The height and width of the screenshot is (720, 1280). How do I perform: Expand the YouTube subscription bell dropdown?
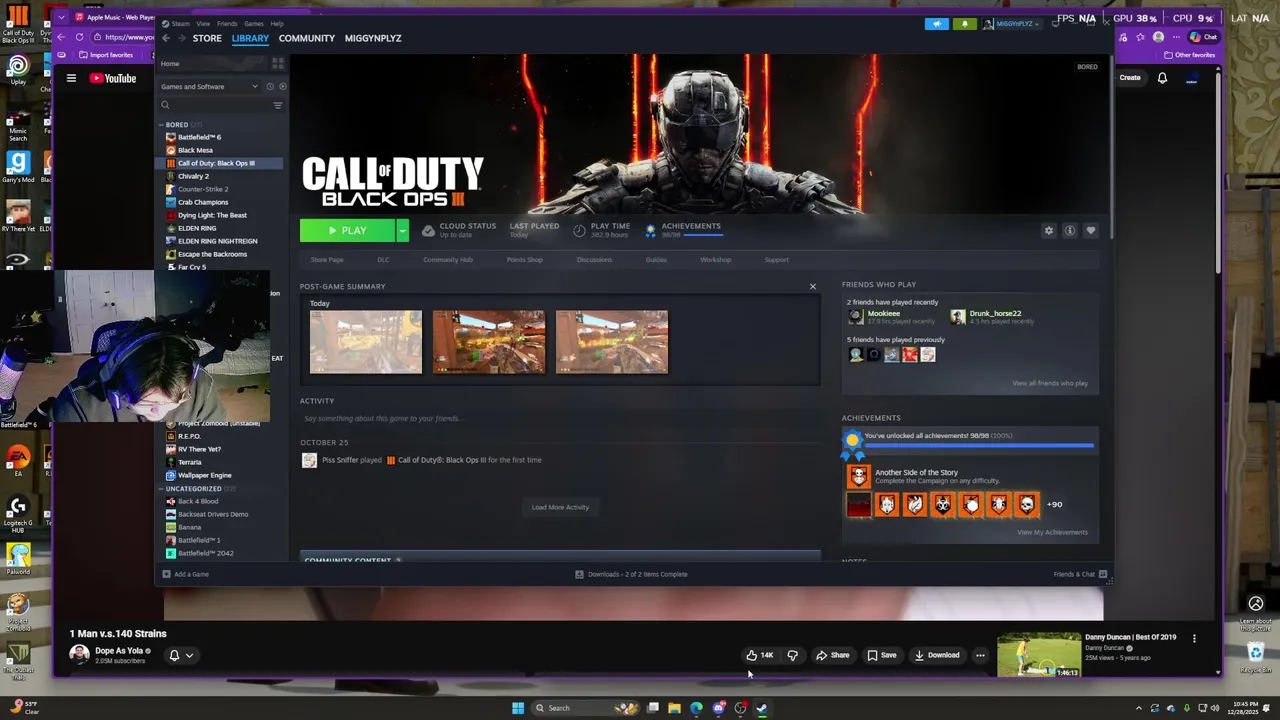(181, 656)
